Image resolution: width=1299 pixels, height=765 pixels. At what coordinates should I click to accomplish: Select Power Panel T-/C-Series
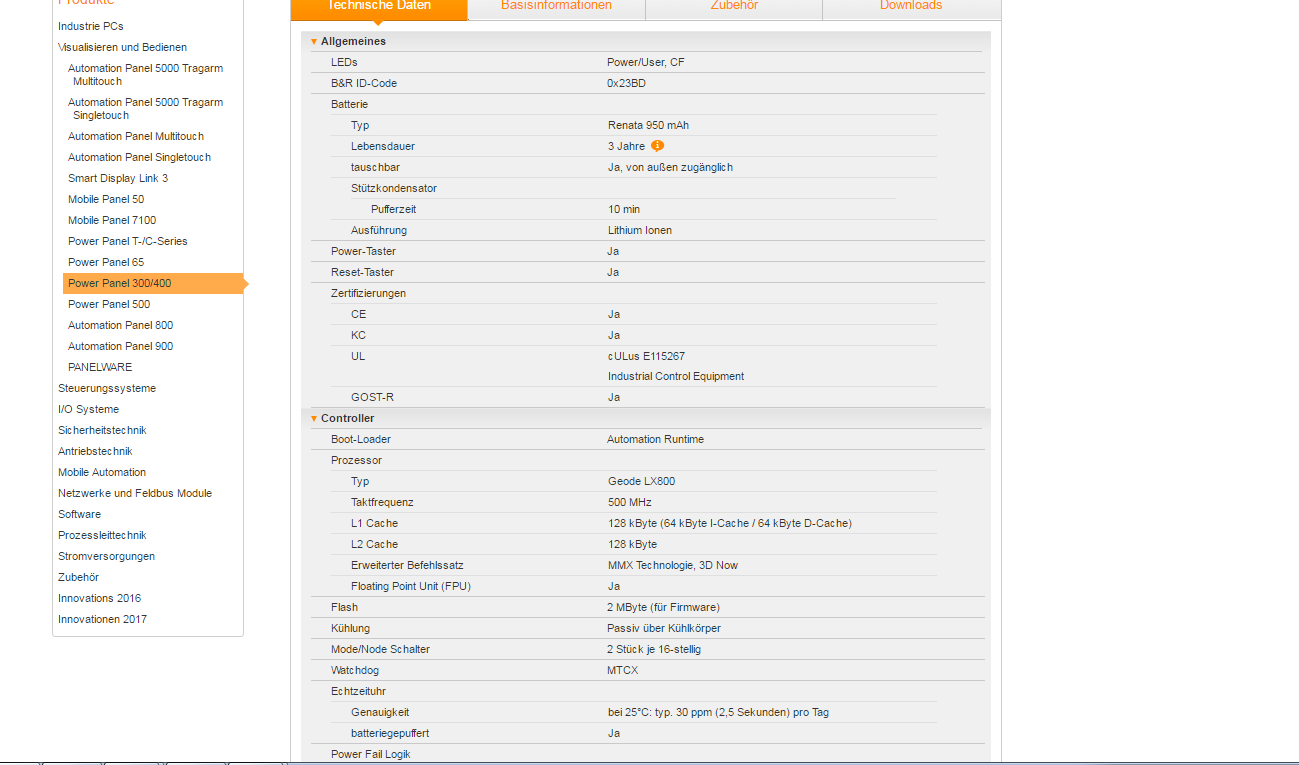click(128, 241)
